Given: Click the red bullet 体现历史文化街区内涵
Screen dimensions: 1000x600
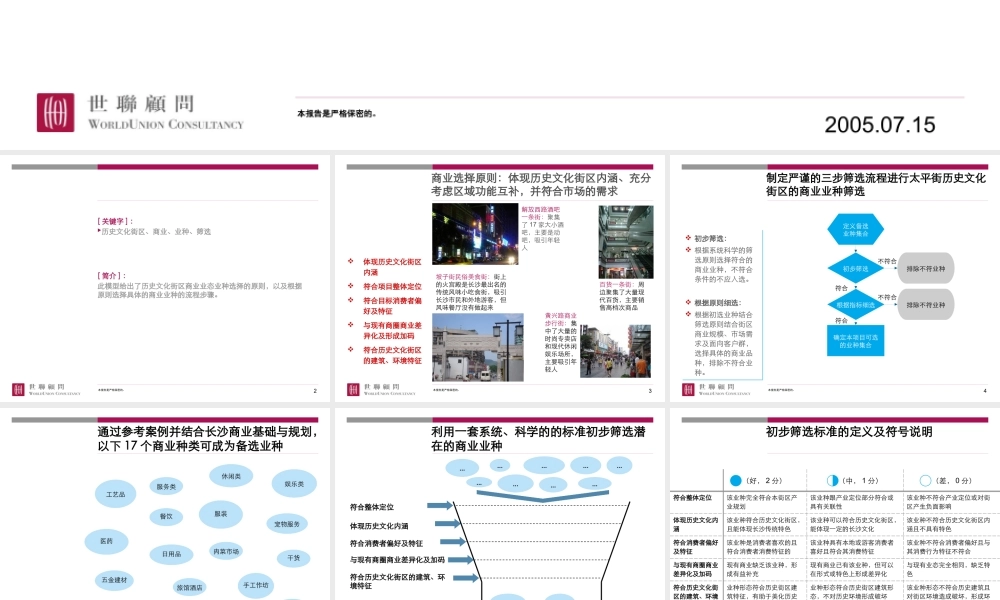Looking at the screenshot, I should 392,267.
